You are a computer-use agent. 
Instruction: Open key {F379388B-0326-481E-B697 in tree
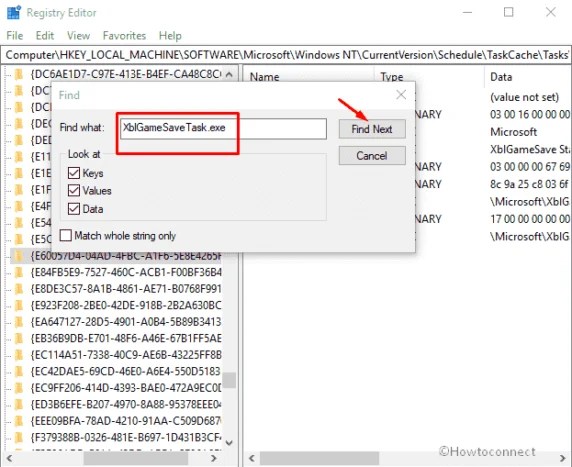click(126, 437)
